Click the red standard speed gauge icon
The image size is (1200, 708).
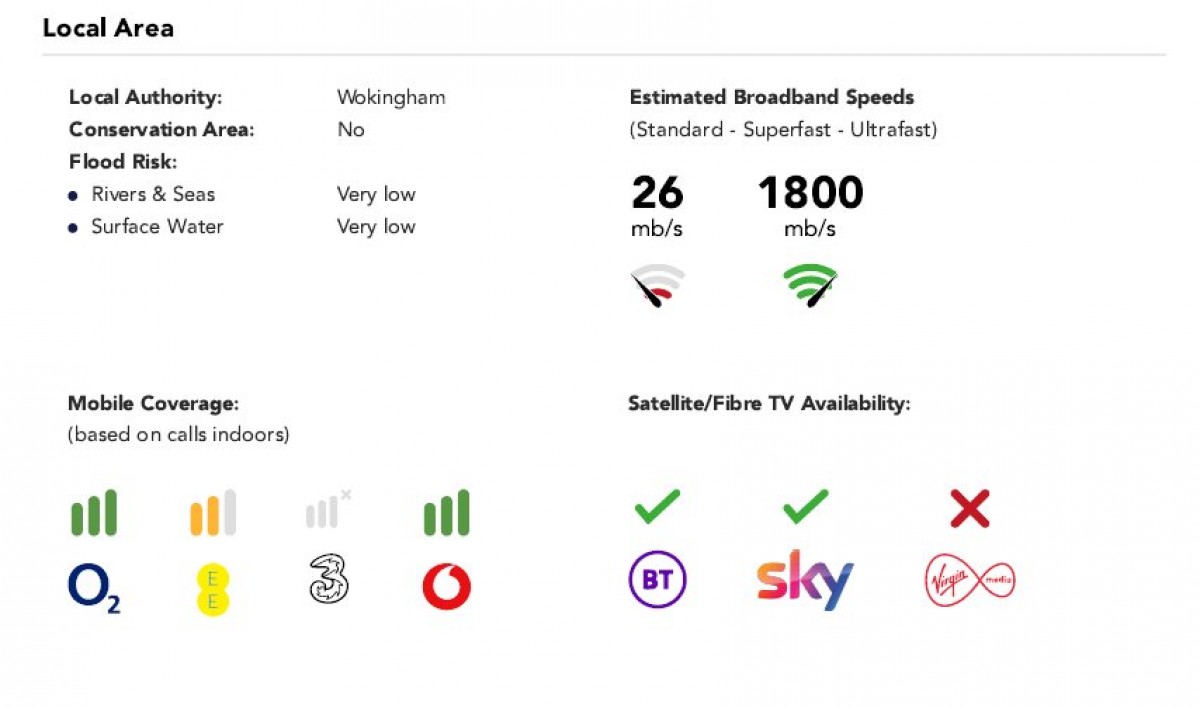[x=657, y=285]
